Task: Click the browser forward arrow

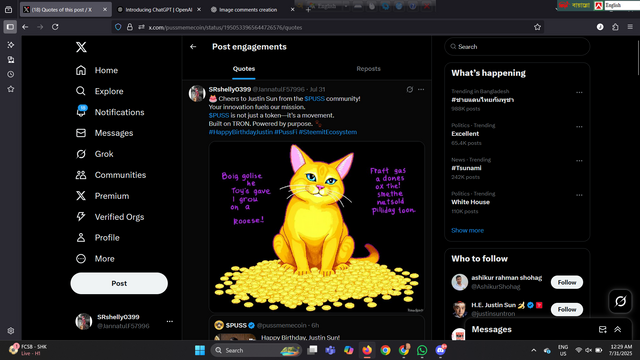Action: pos(40,27)
